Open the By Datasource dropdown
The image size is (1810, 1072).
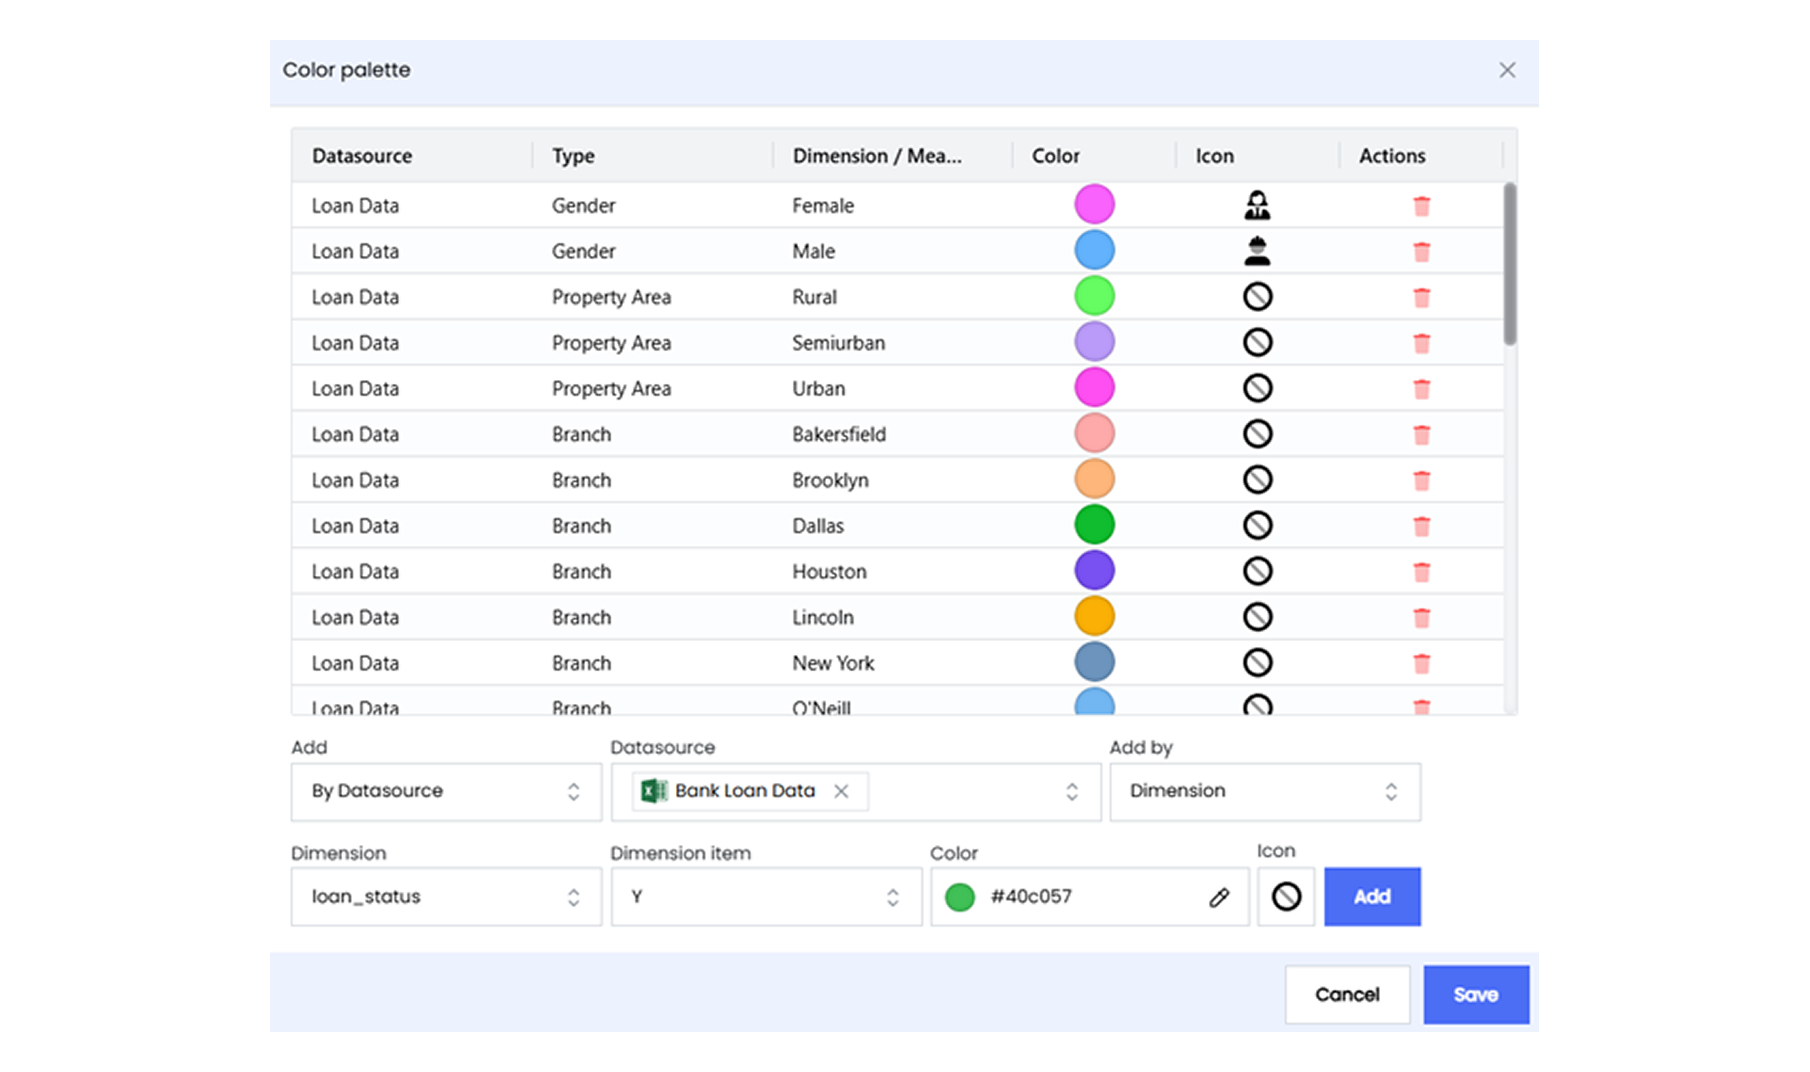446,791
